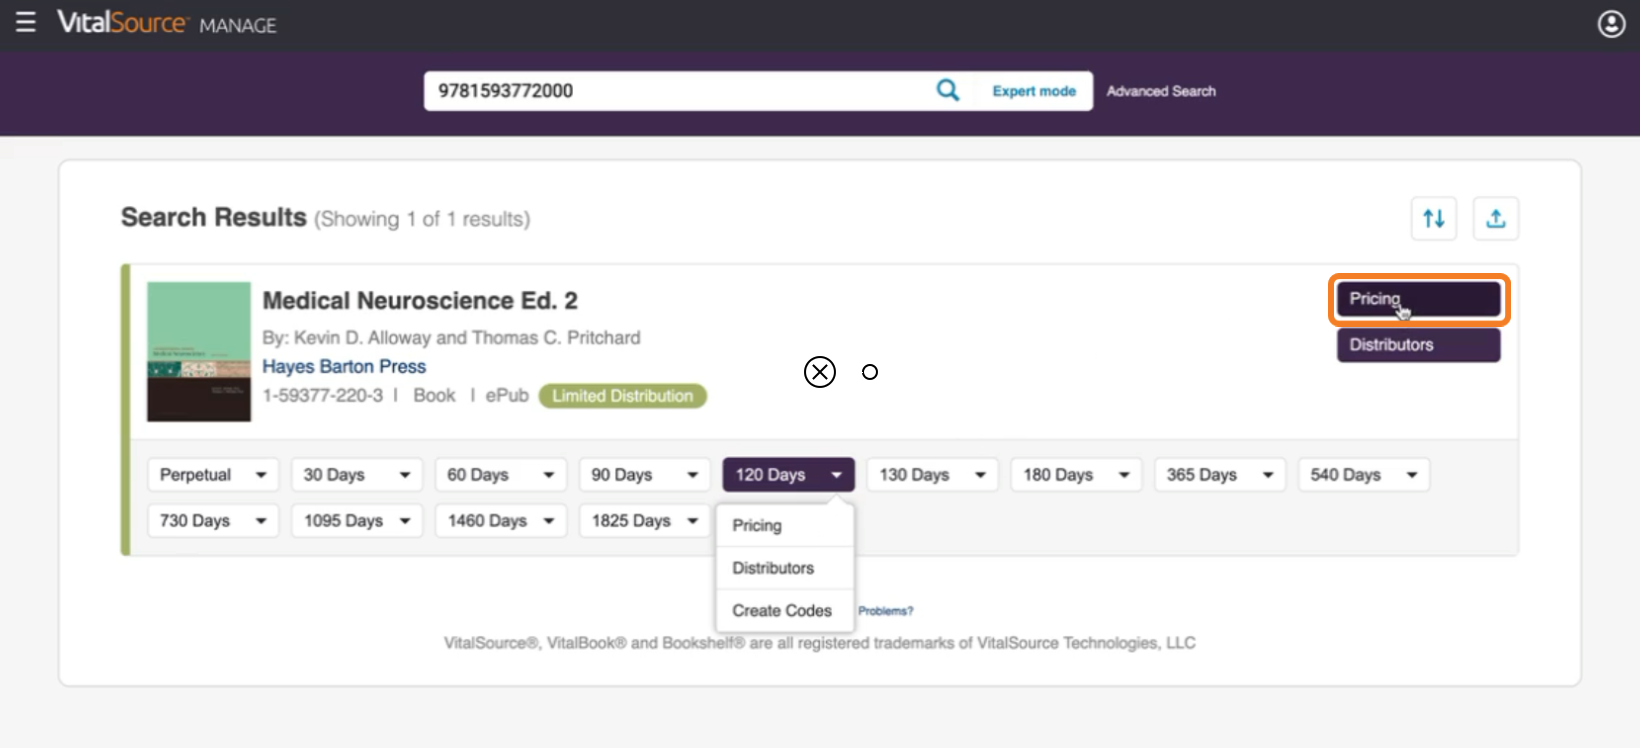Open Advanced Search
The height and width of the screenshot is (748, 1640).
pyautogui.click(x=1161, y=91)
